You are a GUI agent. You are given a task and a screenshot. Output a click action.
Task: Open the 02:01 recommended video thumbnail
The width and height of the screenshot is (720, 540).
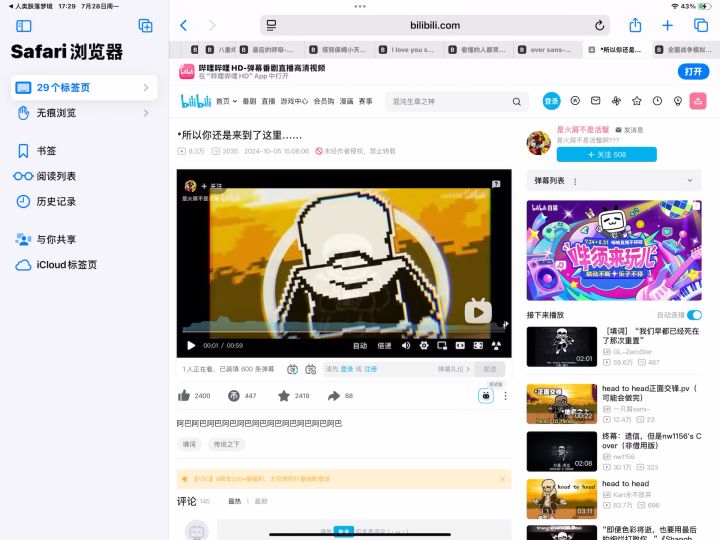pyautogui.click(x=562, y=347)
